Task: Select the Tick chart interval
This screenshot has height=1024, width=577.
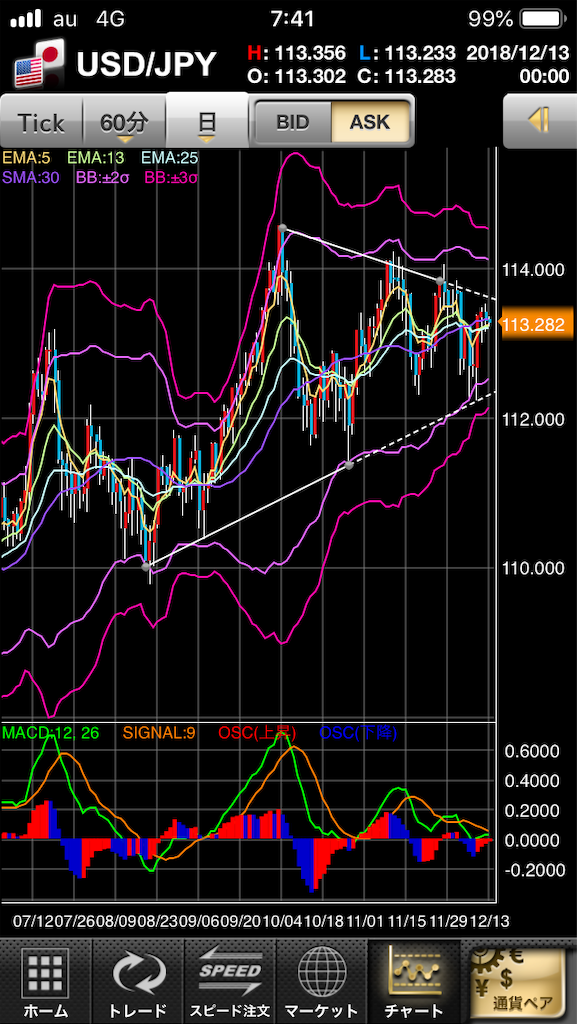Action: (x=42, y=122)
